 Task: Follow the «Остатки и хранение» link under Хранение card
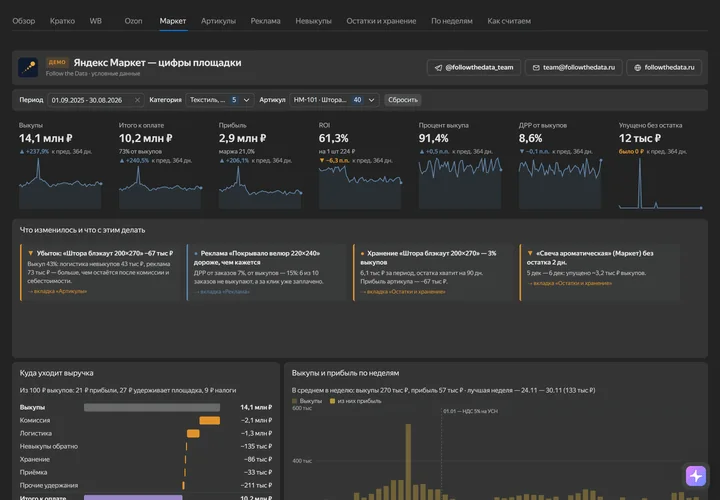click(x=403, y=292)
